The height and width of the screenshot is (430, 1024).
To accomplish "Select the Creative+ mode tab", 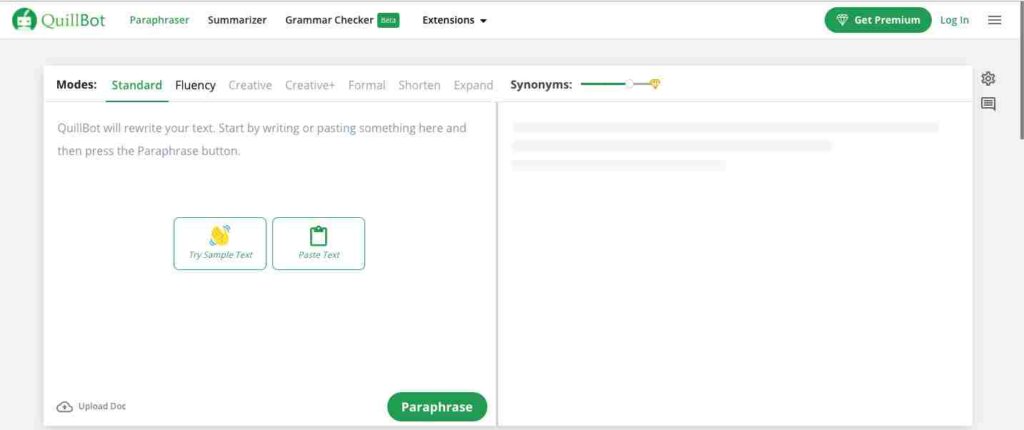I will pyautogui.click(x=310, y=85).
